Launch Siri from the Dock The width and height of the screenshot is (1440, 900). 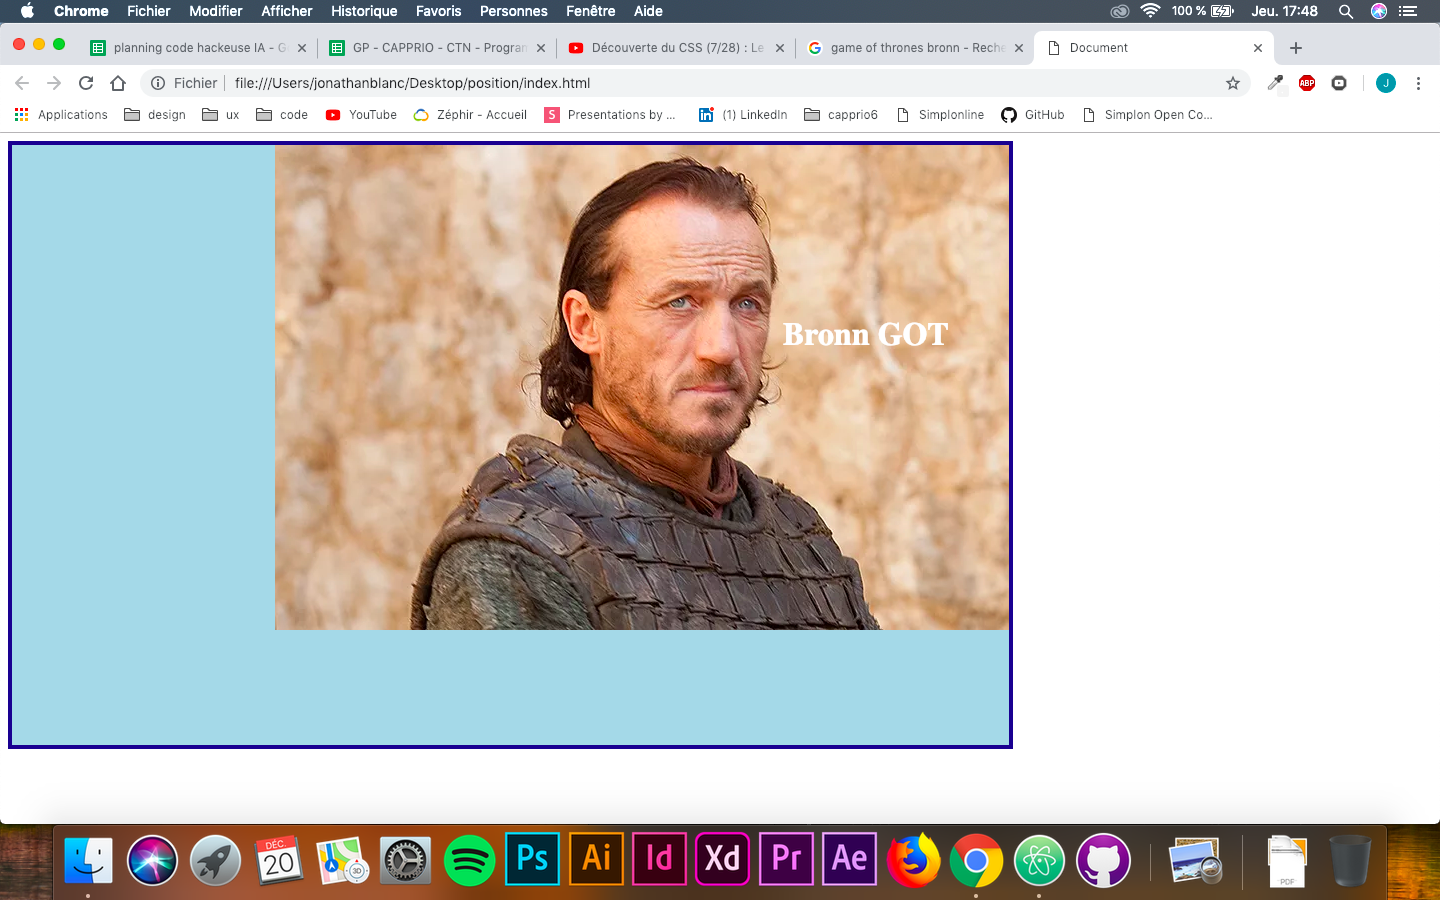152,860
